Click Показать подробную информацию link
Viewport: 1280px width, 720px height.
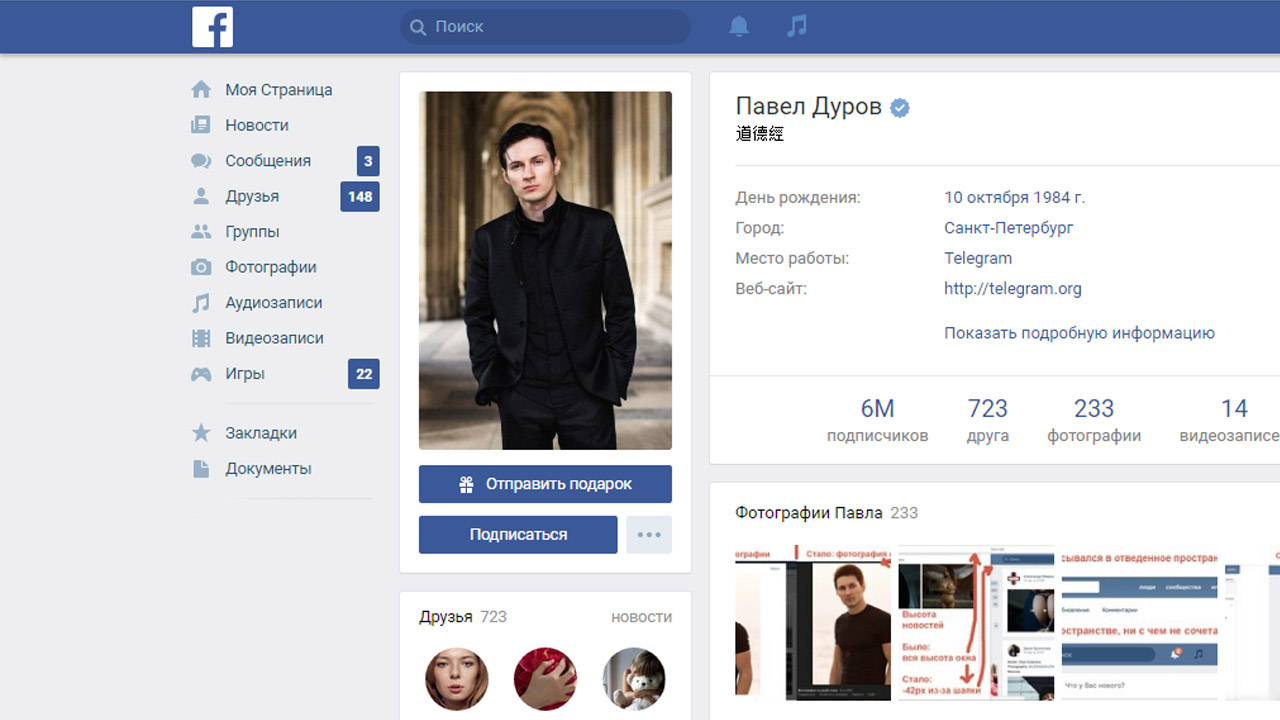tap(1079, 333)
